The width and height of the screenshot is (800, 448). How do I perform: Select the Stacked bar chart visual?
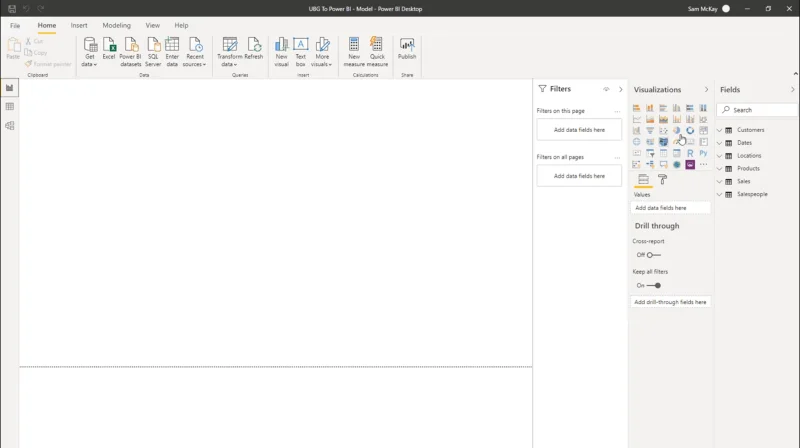[x=637, y=108]
